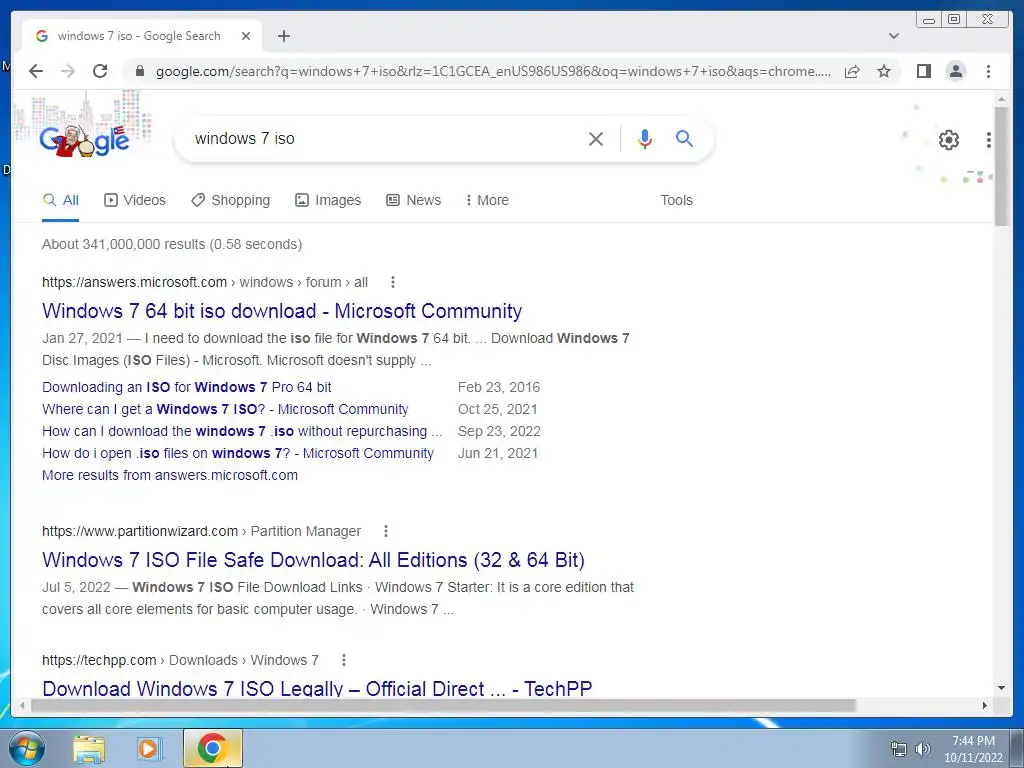Viewport: 1024px width, 768px height.
Task: Open 'How can I download the windows 7 .iso' link
Action: pos(242,432)
